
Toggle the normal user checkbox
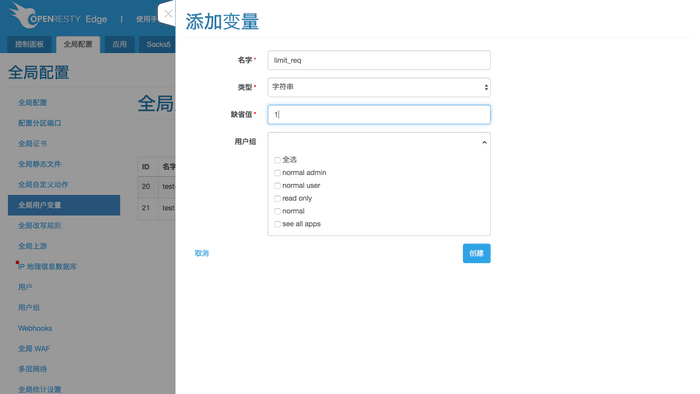pyautogui.click(x=277, y=186)
